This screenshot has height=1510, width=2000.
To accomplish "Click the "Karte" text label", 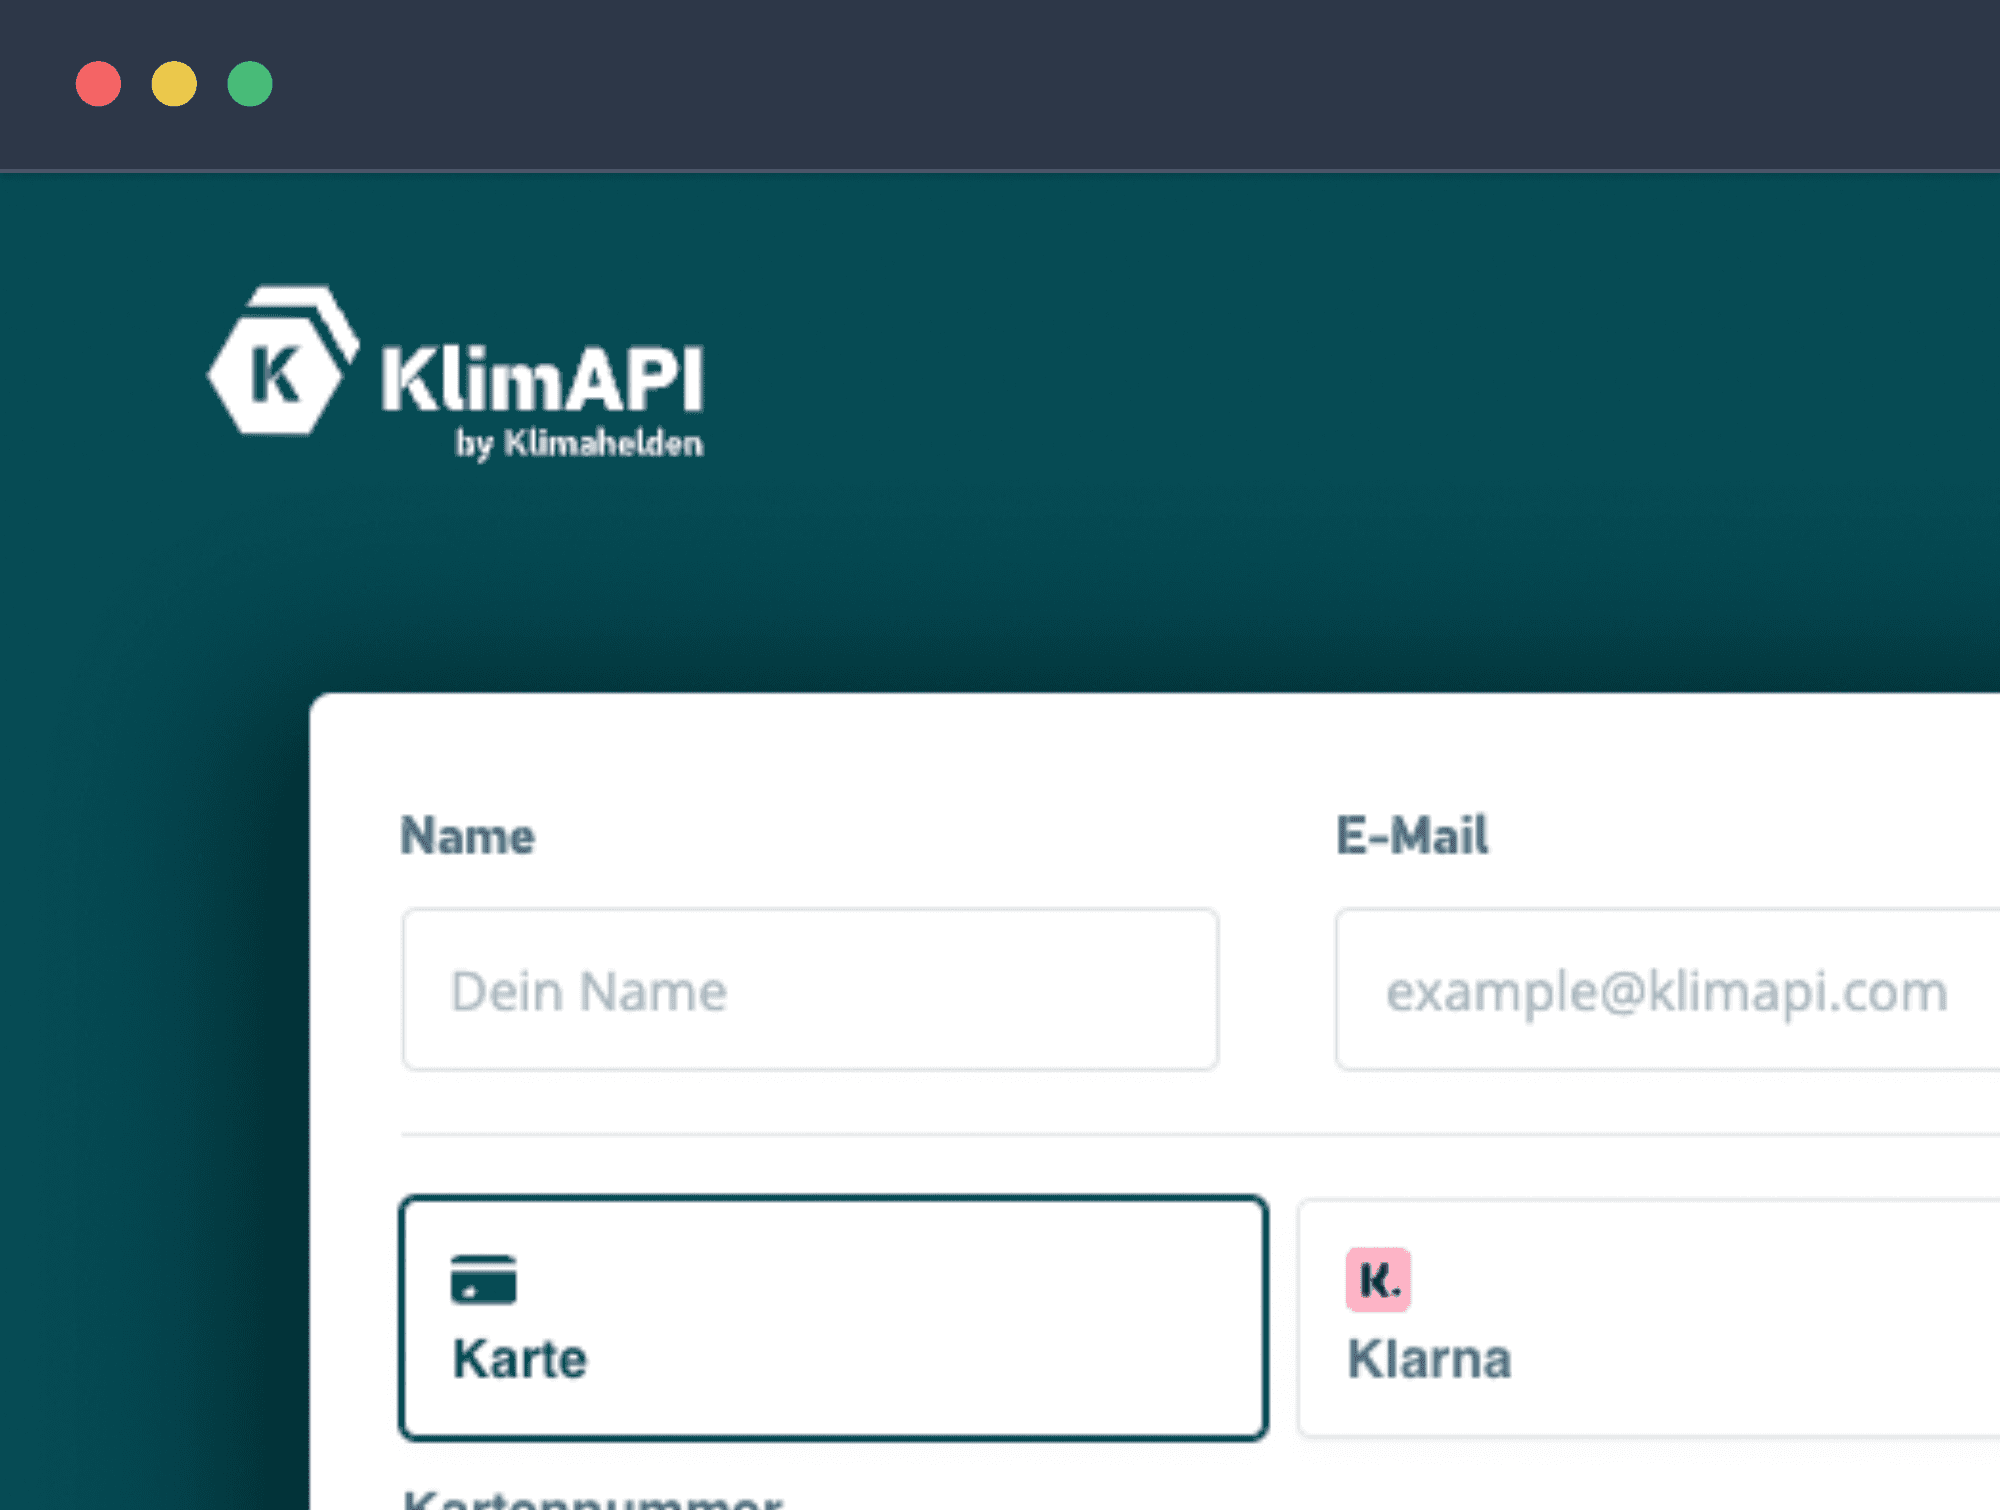I will (520, 1359).
